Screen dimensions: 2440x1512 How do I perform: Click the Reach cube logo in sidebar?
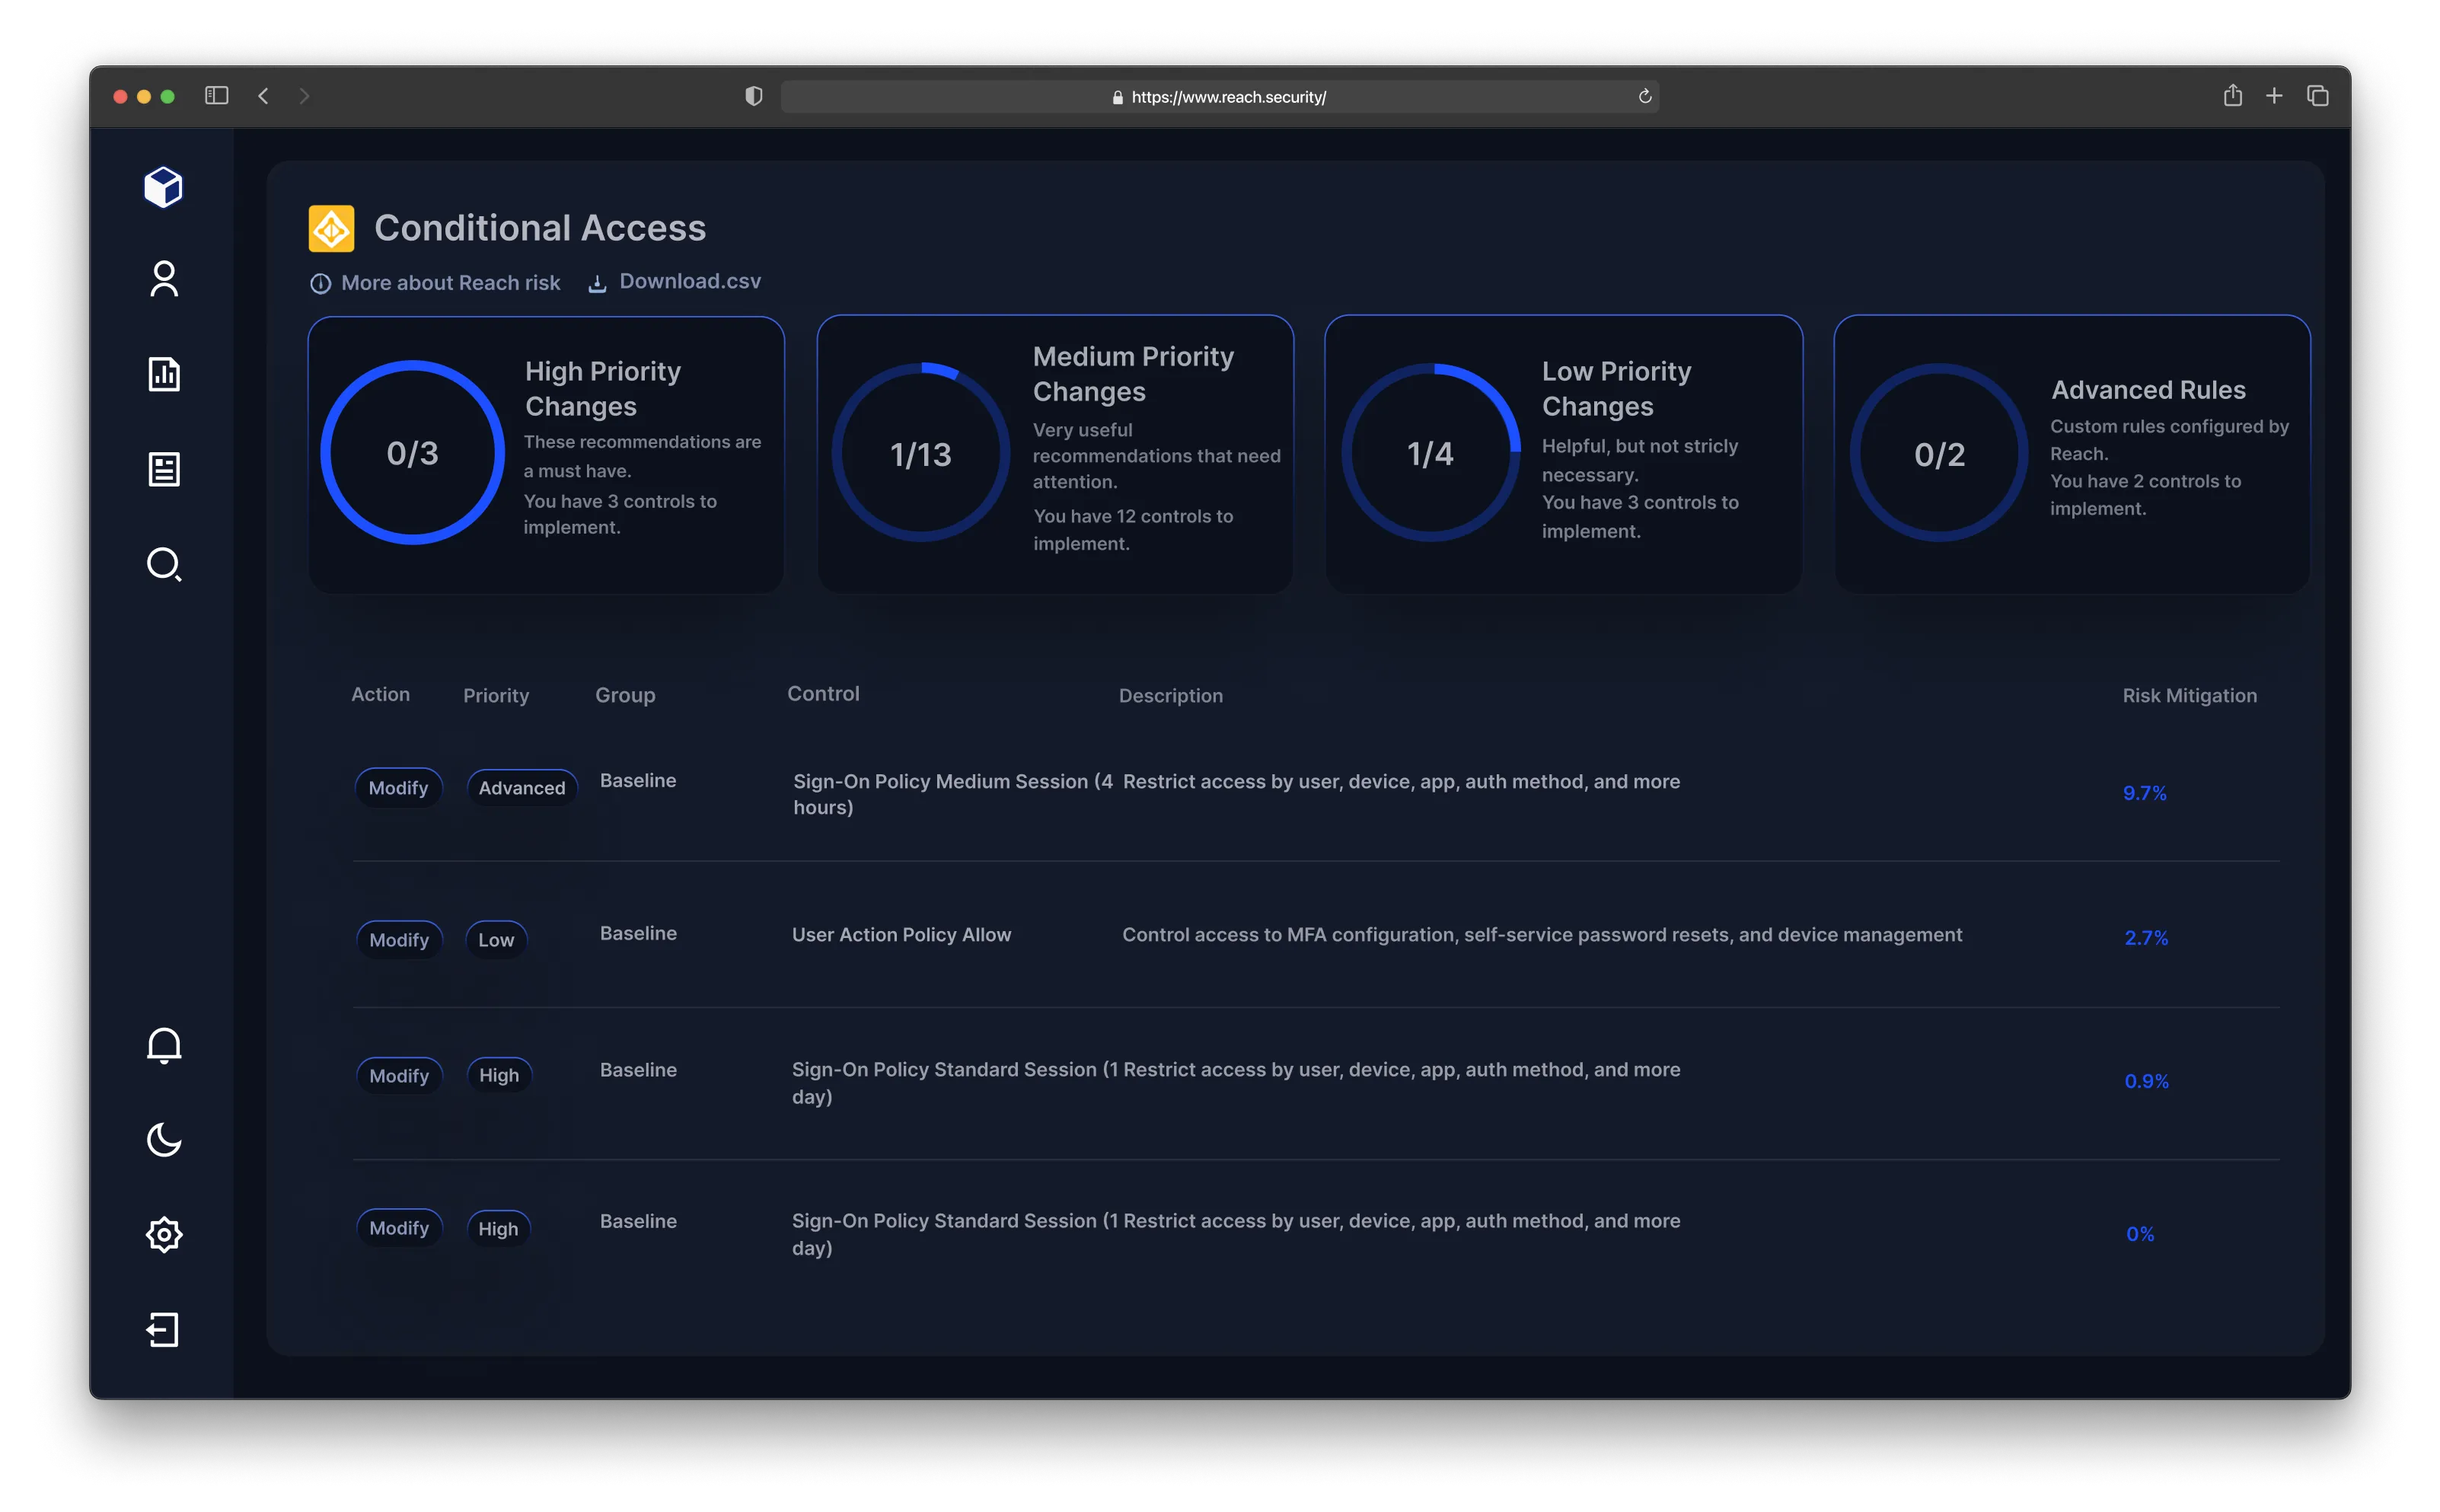point(163,187)
